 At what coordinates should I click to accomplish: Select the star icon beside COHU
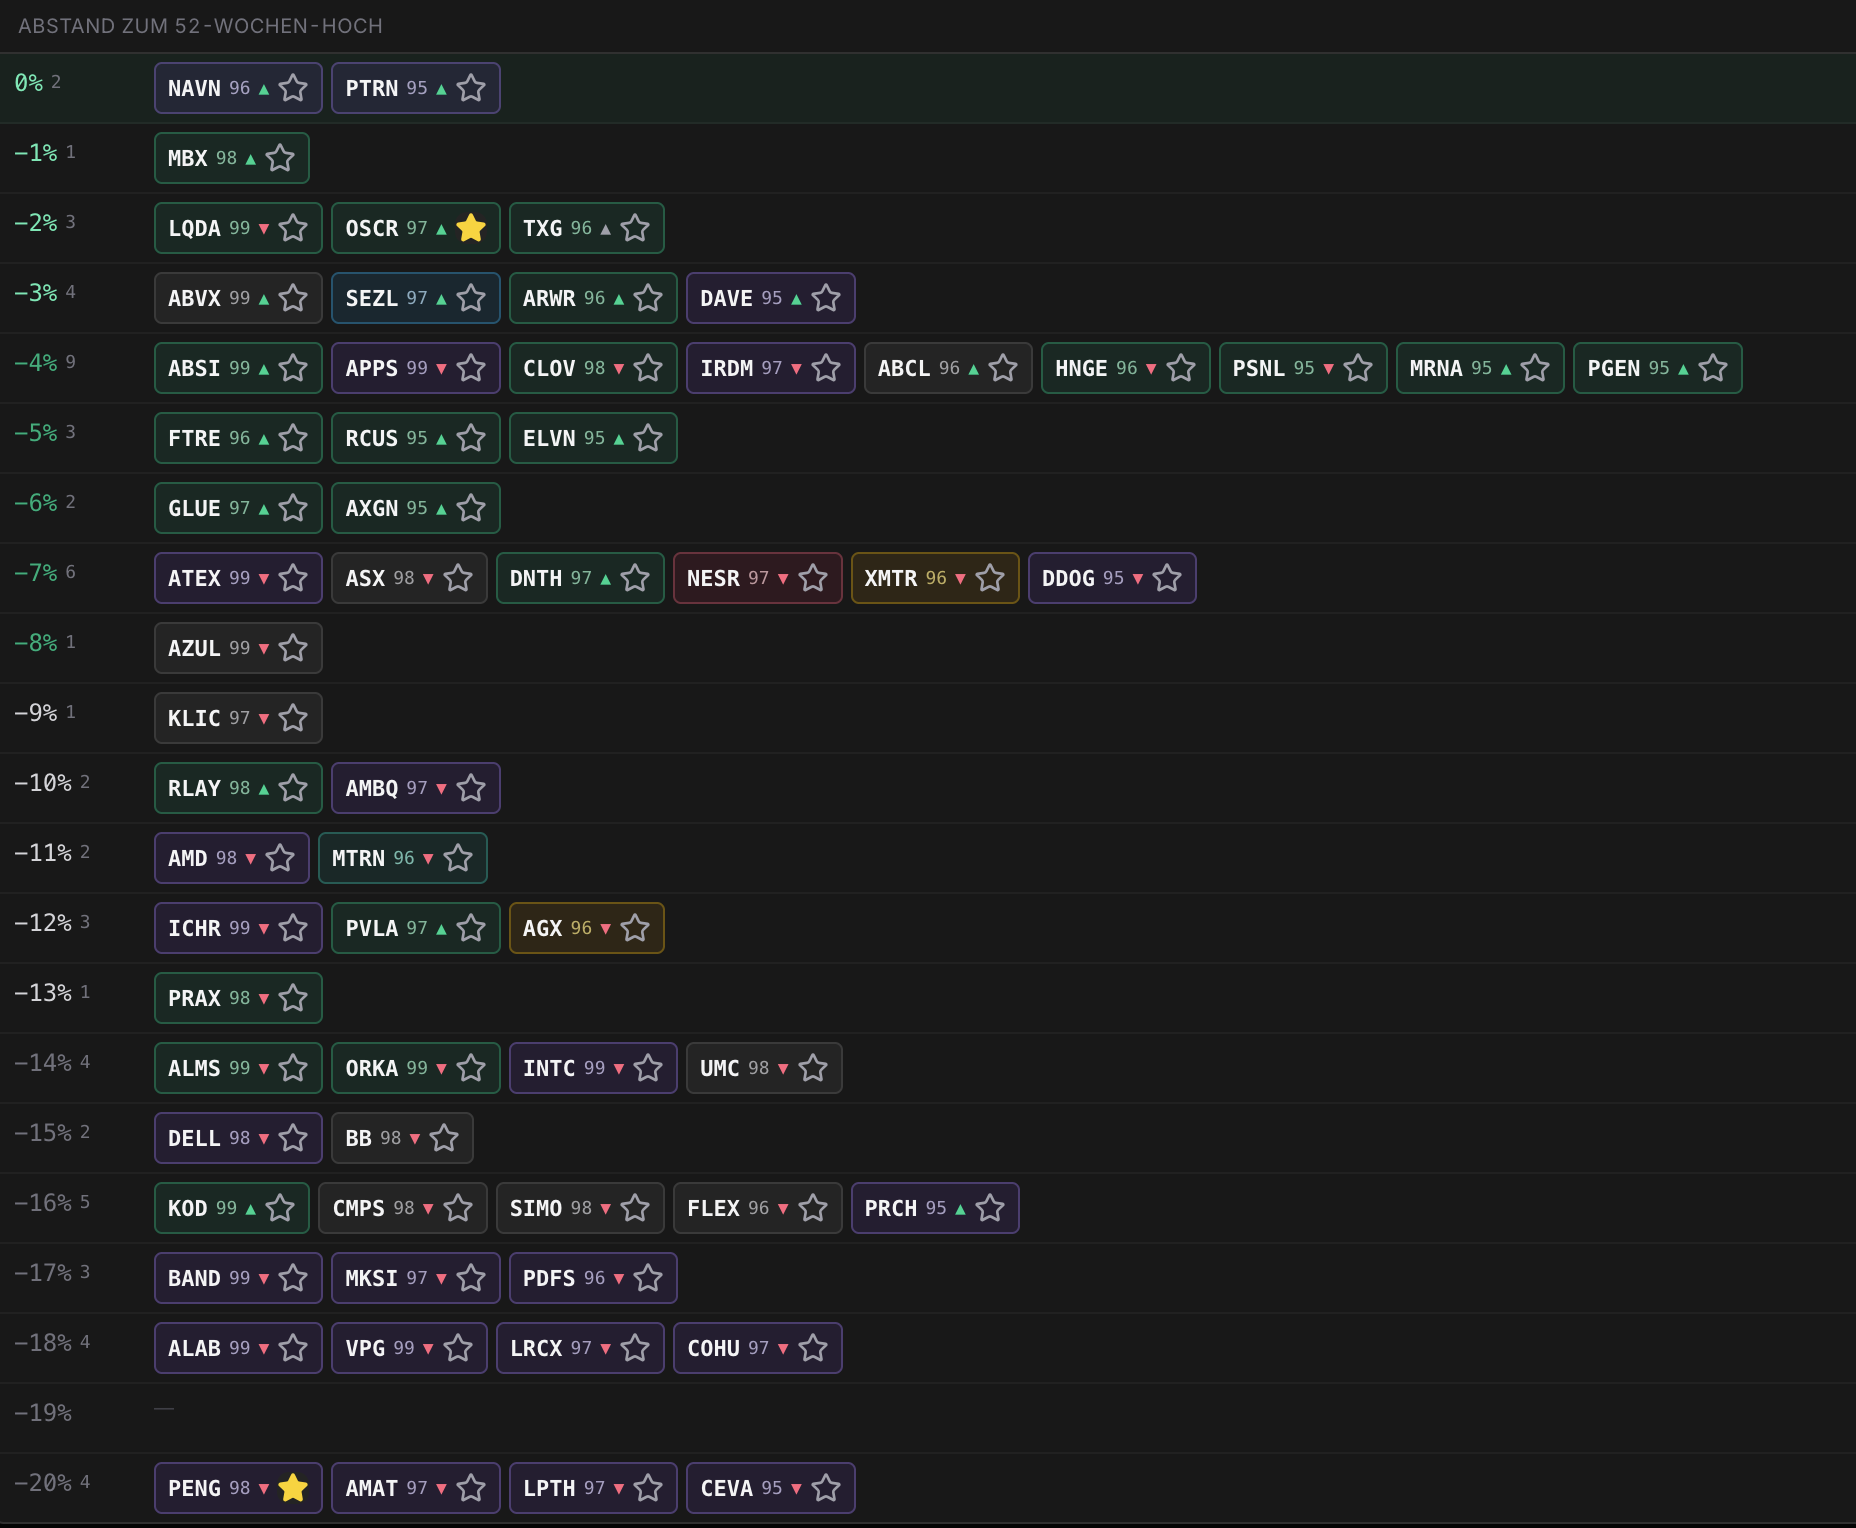click(x=813, y=1348)
